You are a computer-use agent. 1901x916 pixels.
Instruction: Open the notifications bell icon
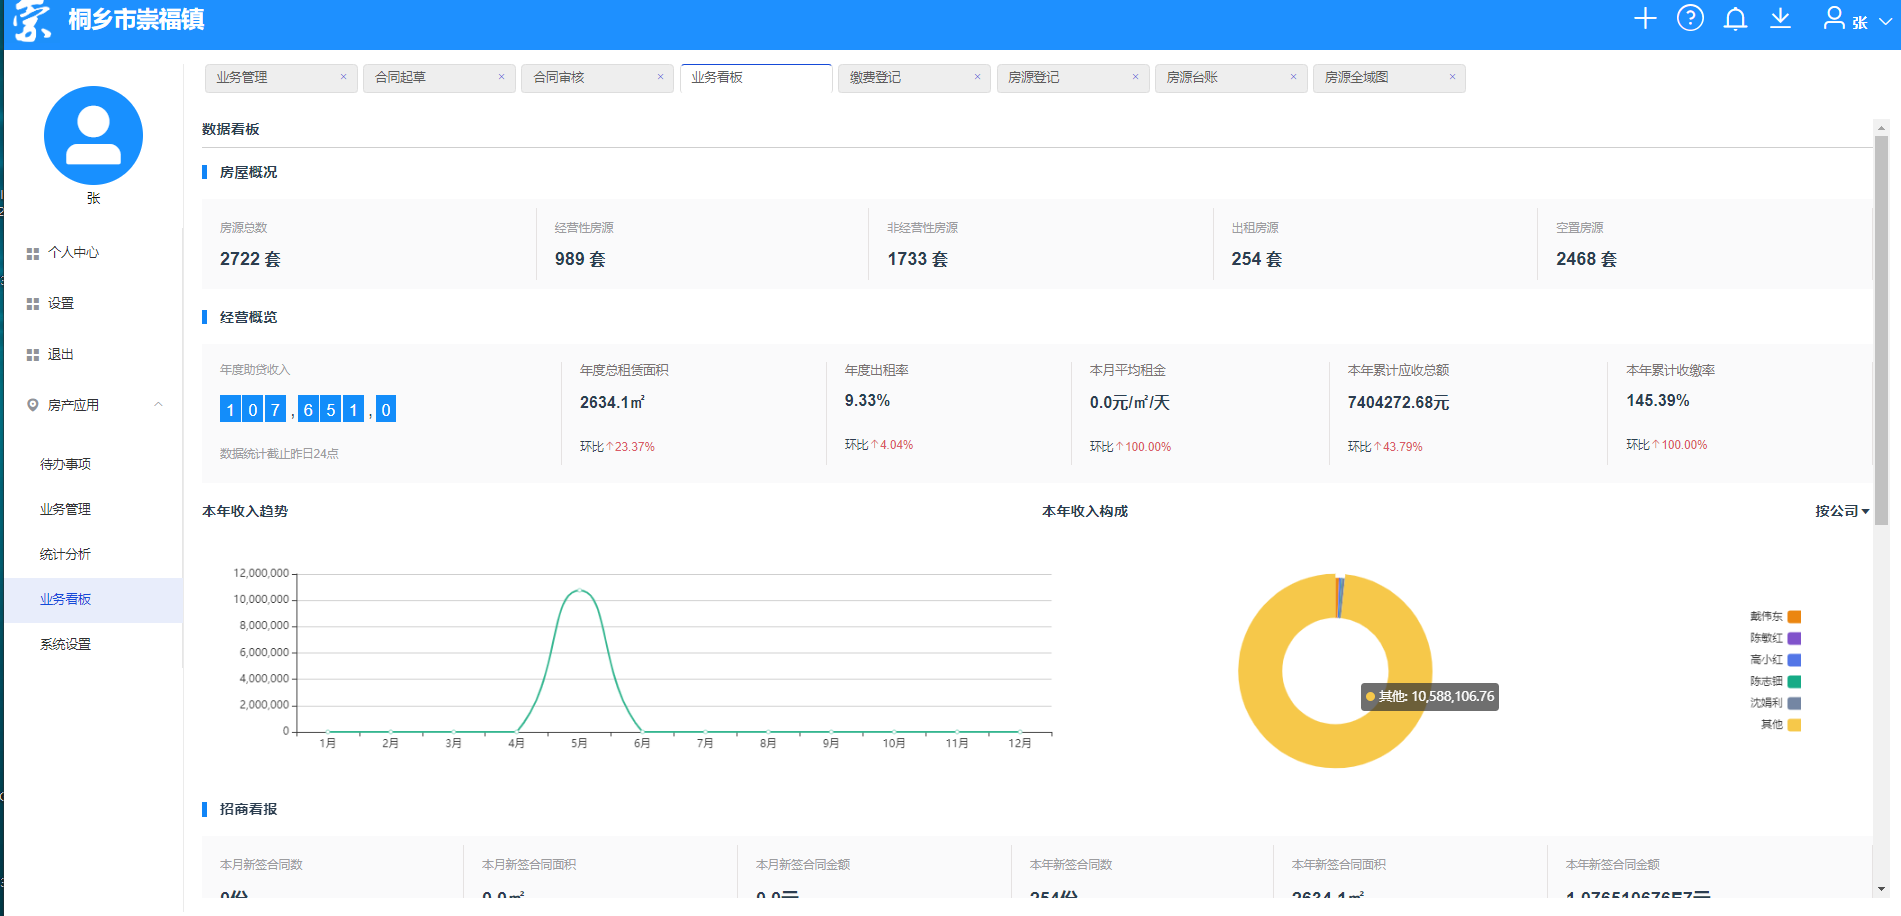[1735, 18]
